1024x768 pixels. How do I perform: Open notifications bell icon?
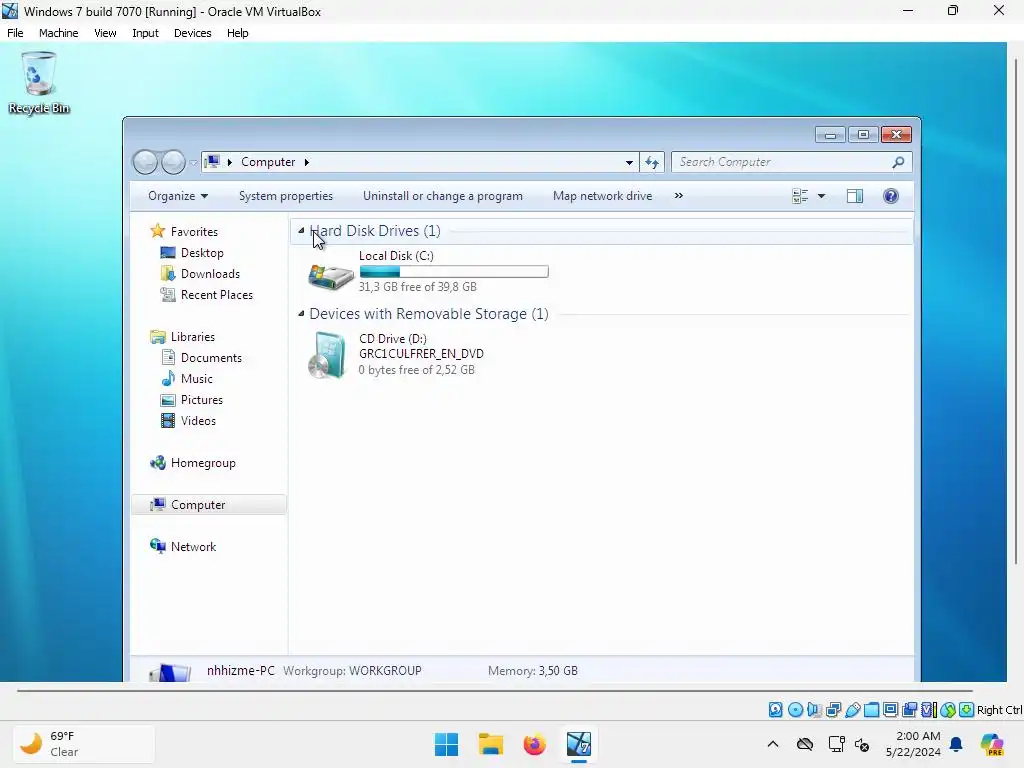tap(956, 744)
